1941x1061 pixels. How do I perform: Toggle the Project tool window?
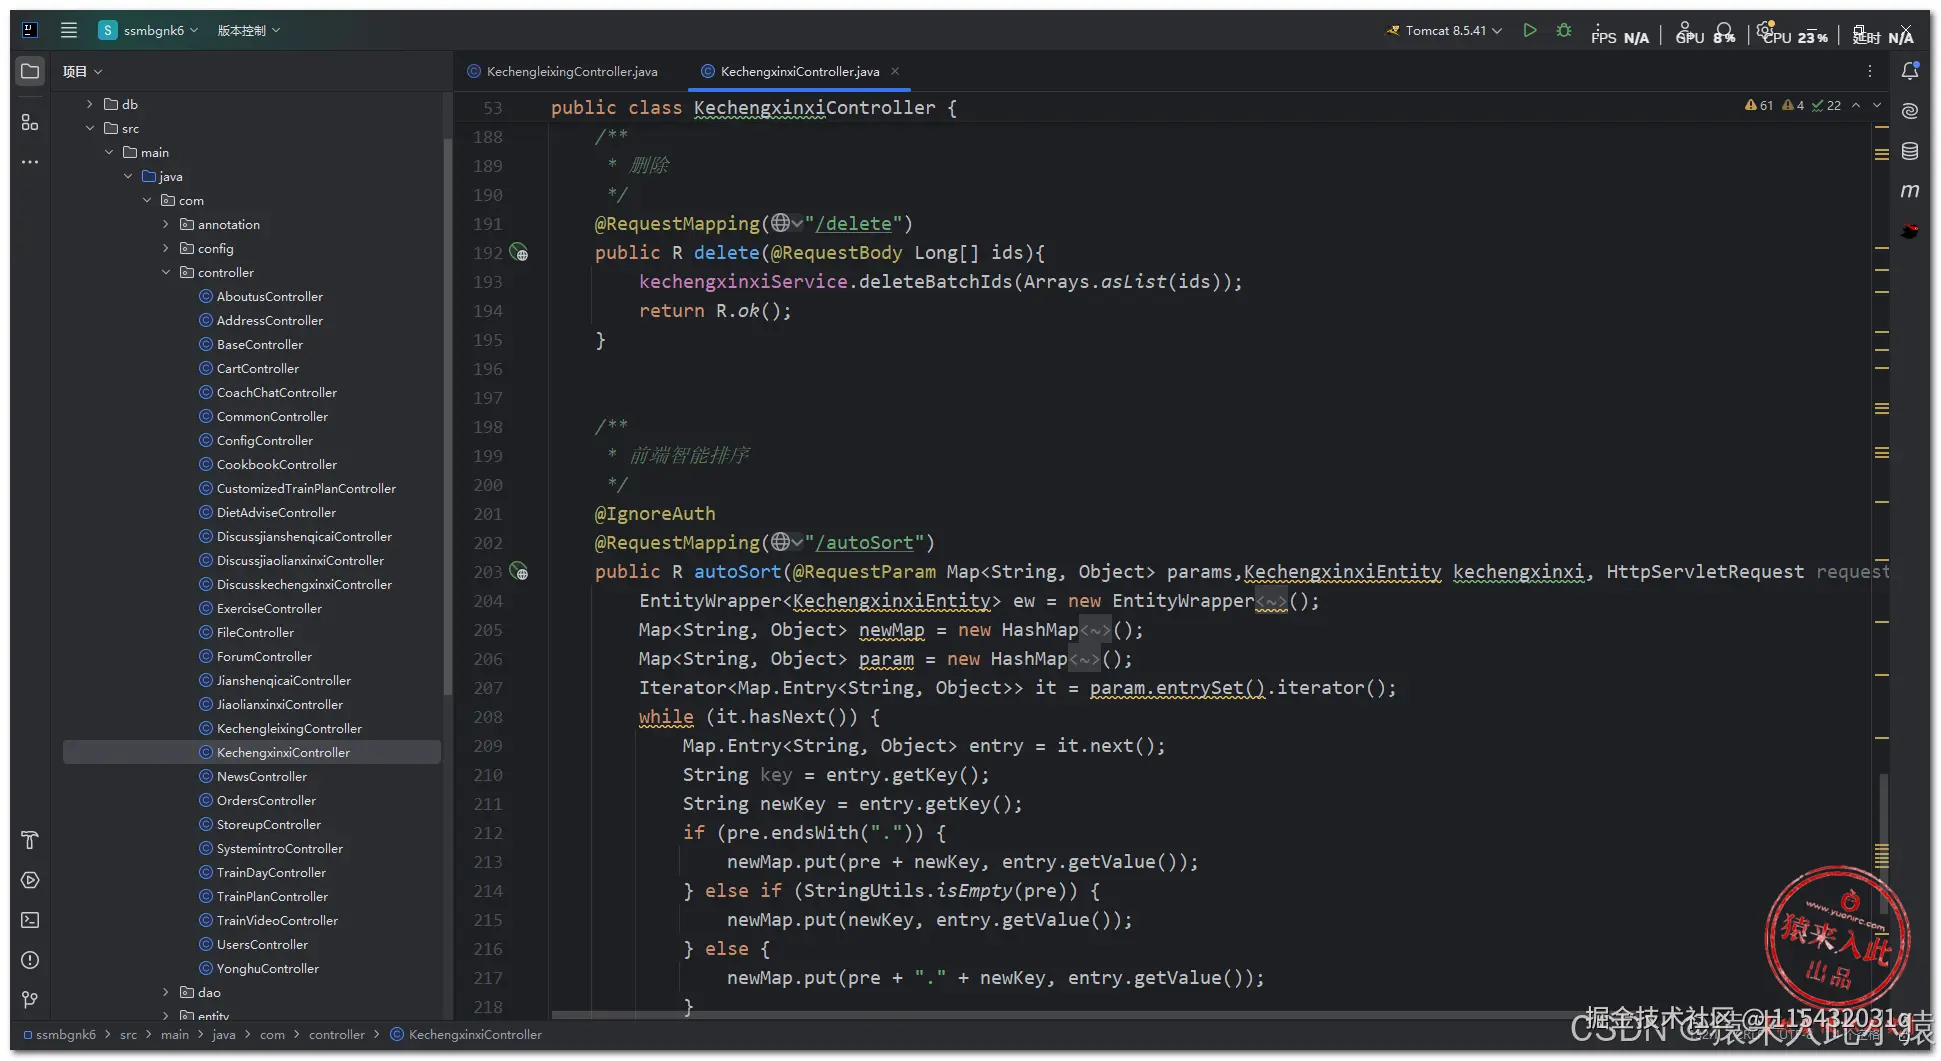click(30, 71)
